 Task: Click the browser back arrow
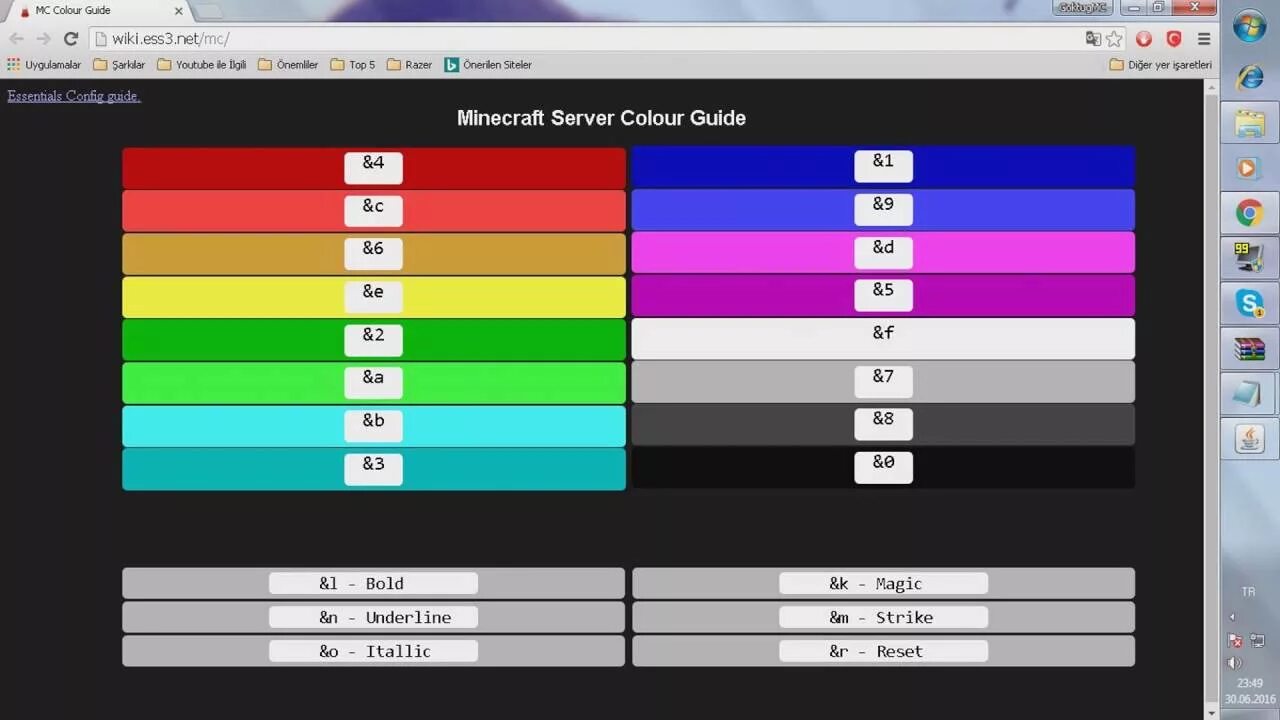[17, 39]
